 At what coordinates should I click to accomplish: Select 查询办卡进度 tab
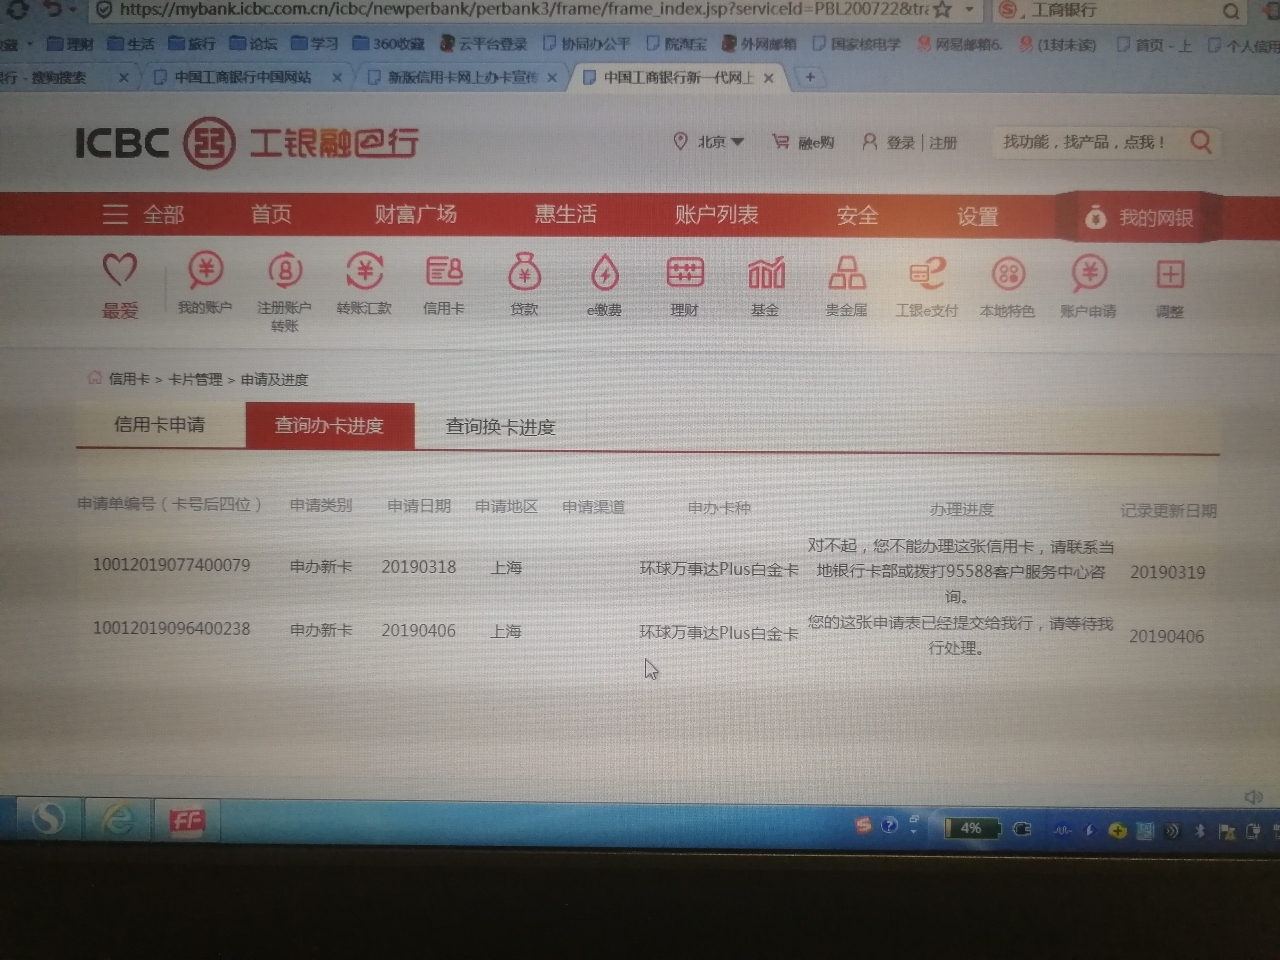pos(330,426)
